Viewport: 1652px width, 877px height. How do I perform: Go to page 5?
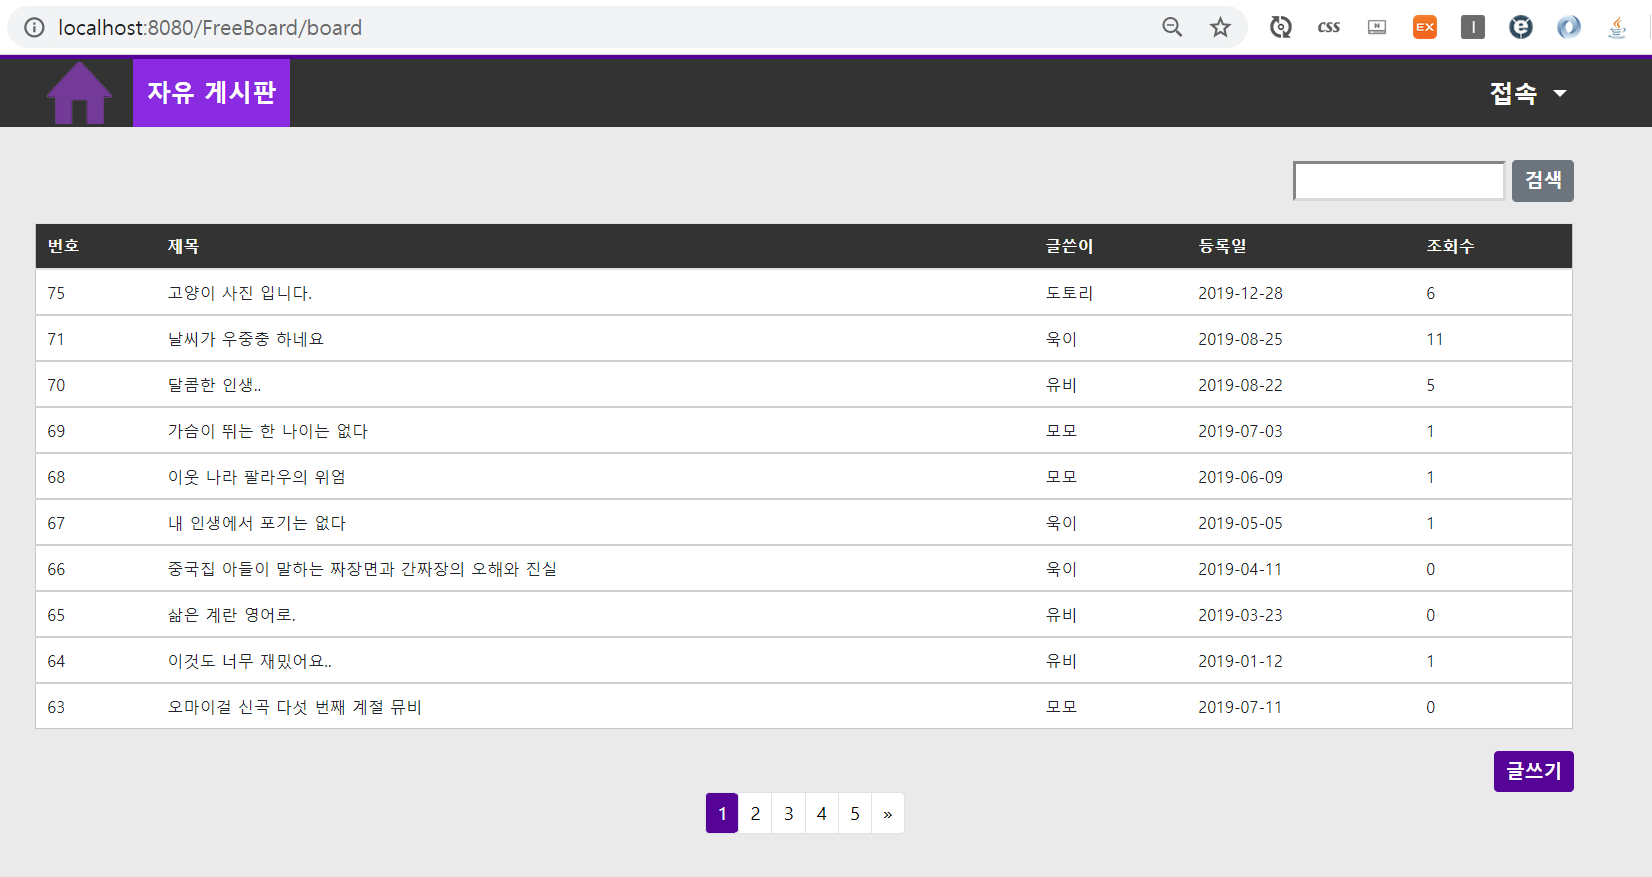coord(855,813)
